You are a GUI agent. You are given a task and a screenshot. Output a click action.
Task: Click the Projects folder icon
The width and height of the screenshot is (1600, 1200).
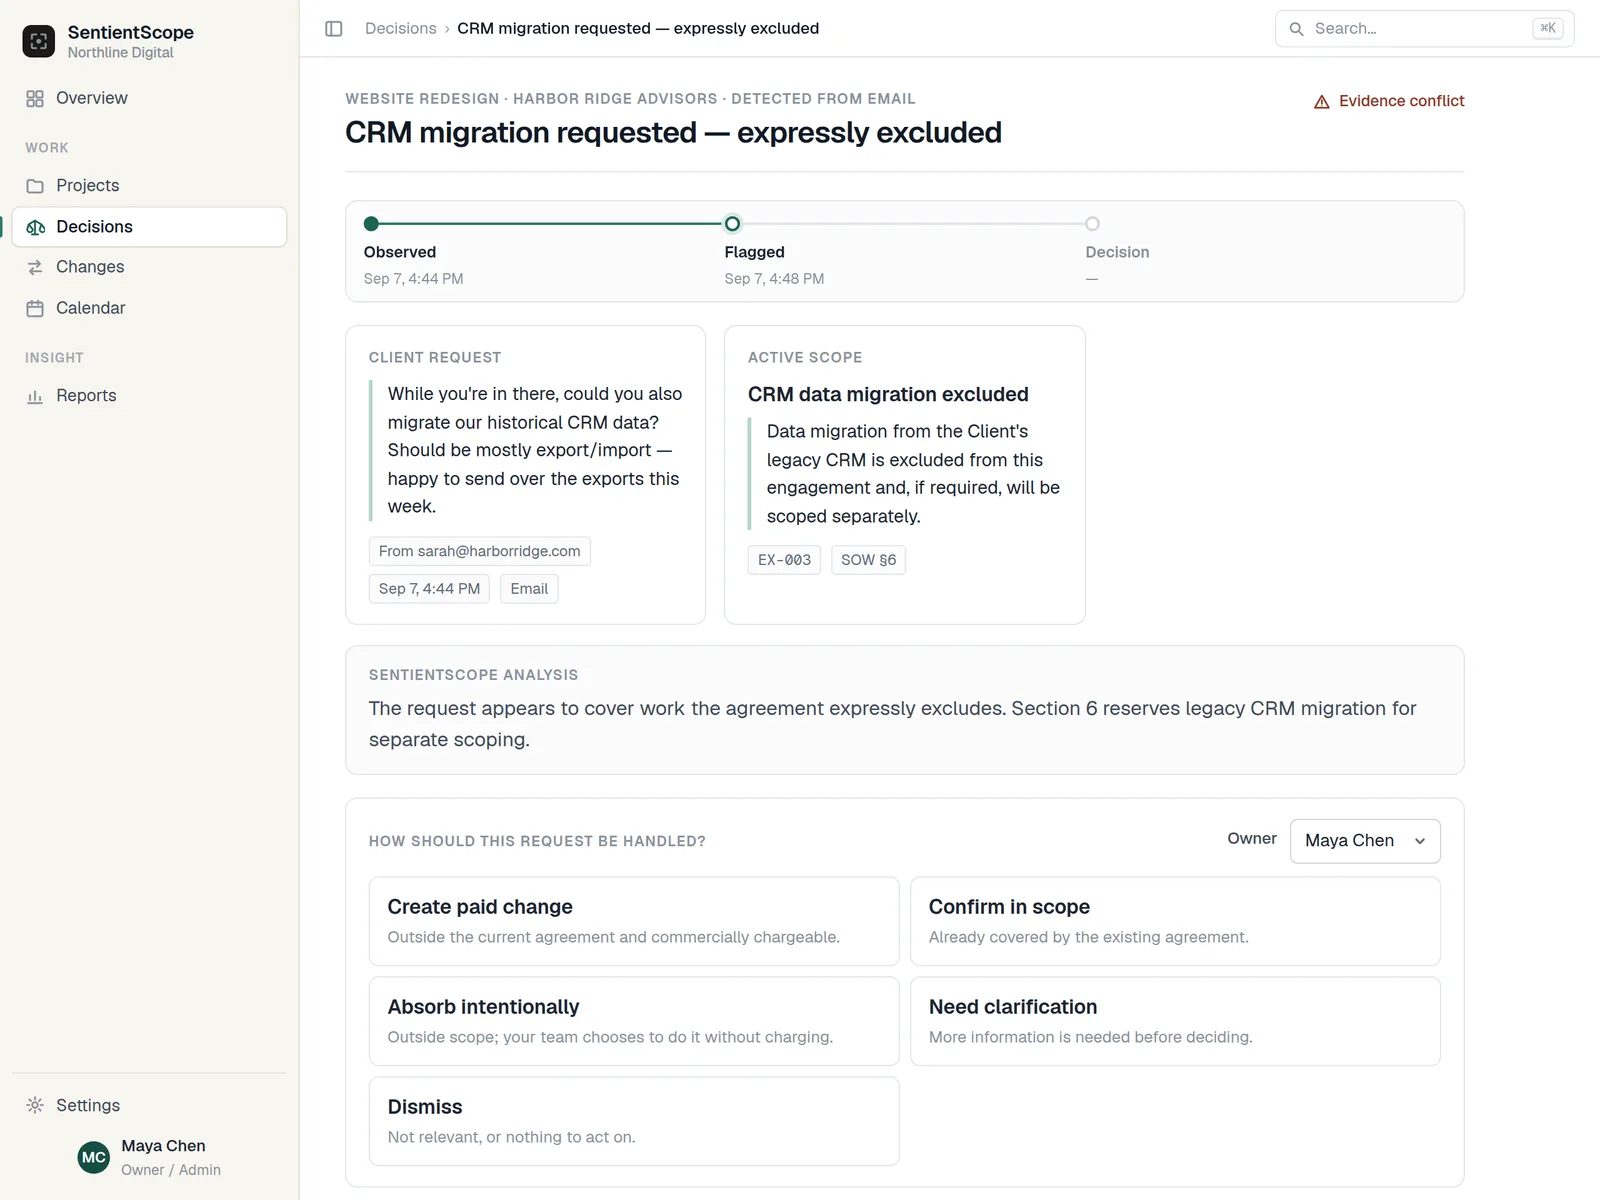pyautogui.click(x=35, y=186)
